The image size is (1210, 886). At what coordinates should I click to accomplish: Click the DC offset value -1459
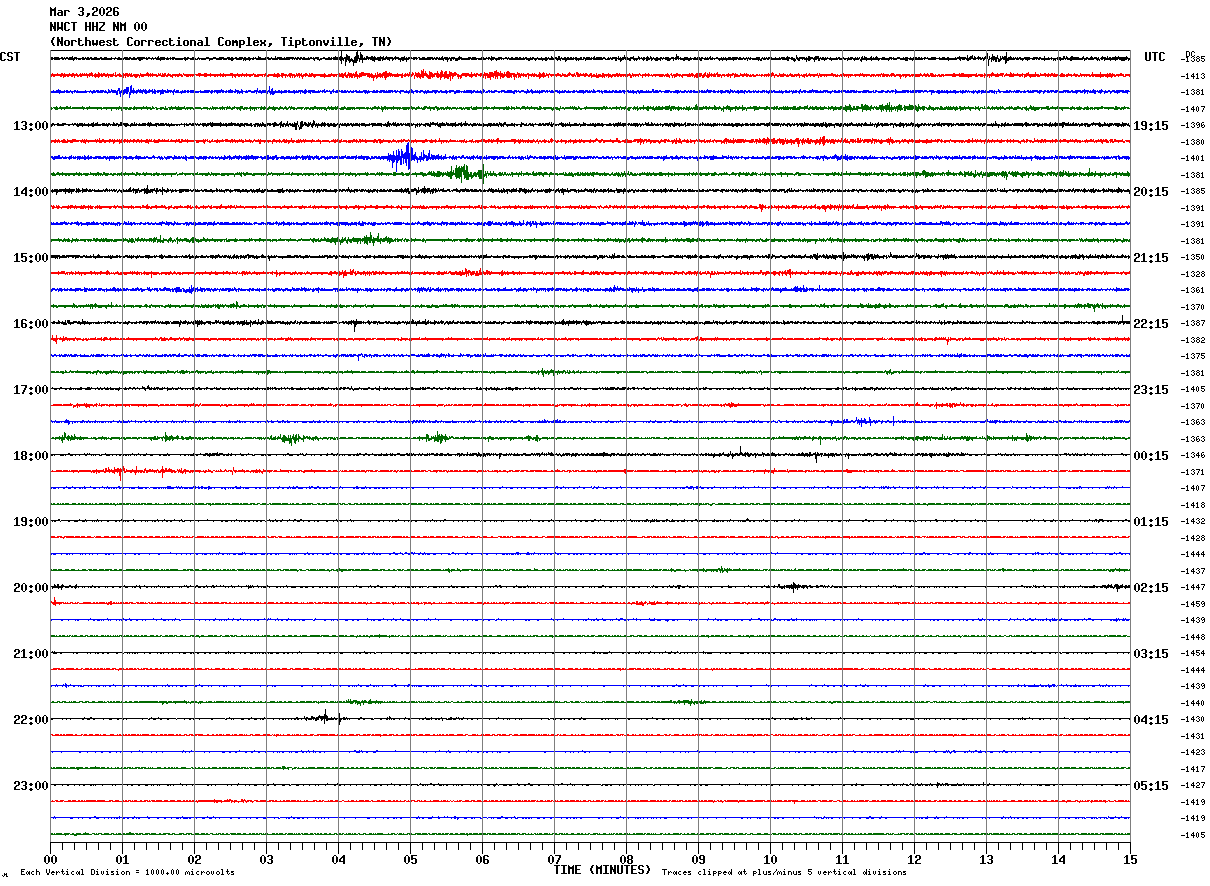(x=1192, y=604)
